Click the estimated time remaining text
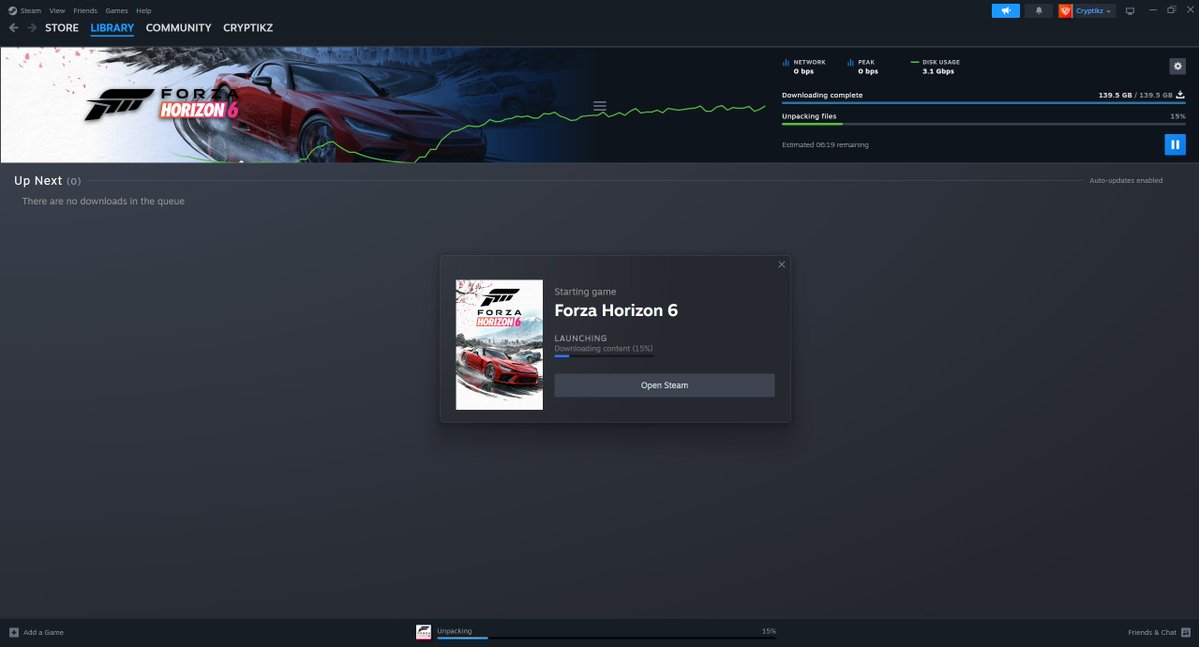 825,145
